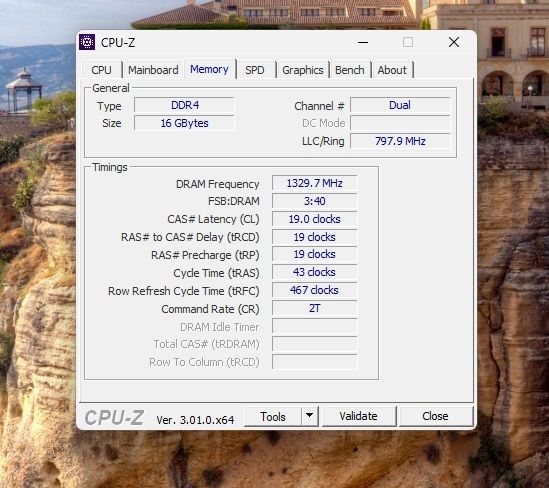This screenshot has height=488, width=549.
Task: Select the memory Type DDR4 field
Action: point(184,105)
